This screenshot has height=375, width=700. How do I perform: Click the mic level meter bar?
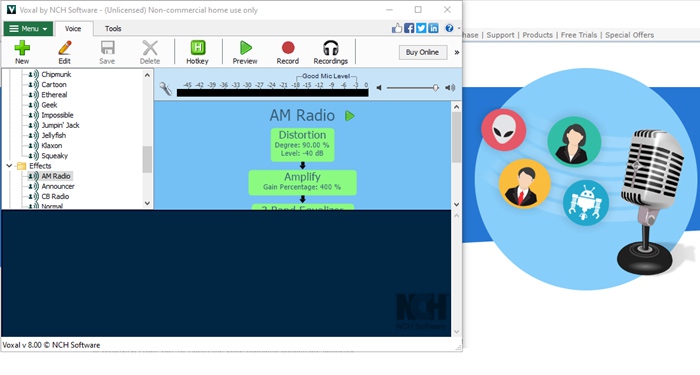pyautogui.click(x=273, y=93)
